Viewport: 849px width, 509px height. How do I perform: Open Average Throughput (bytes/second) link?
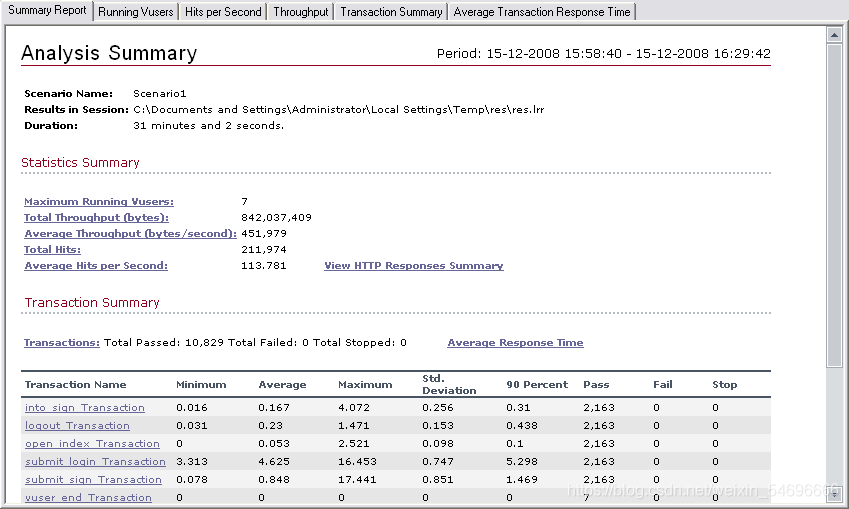[x=130, y=233]
